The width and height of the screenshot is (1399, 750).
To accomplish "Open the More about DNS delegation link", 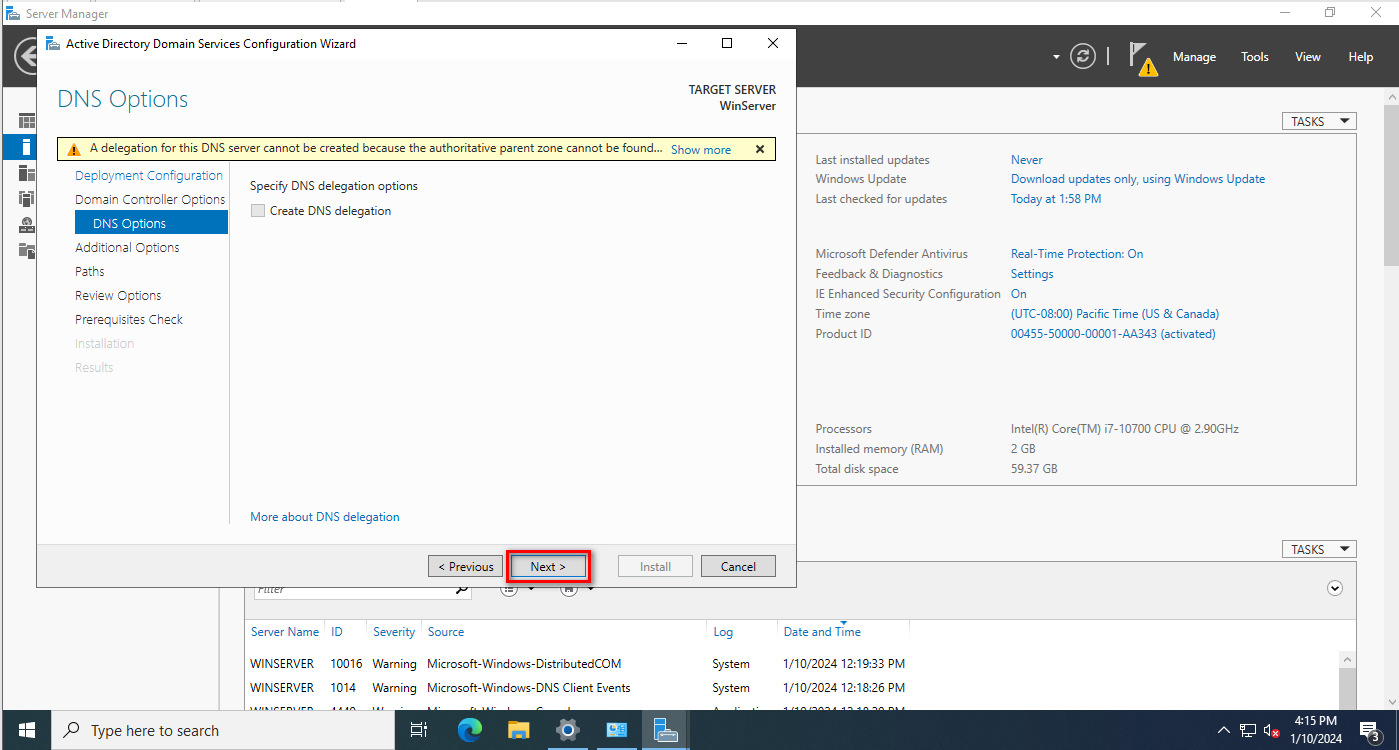I will click(x=325, y=517).
